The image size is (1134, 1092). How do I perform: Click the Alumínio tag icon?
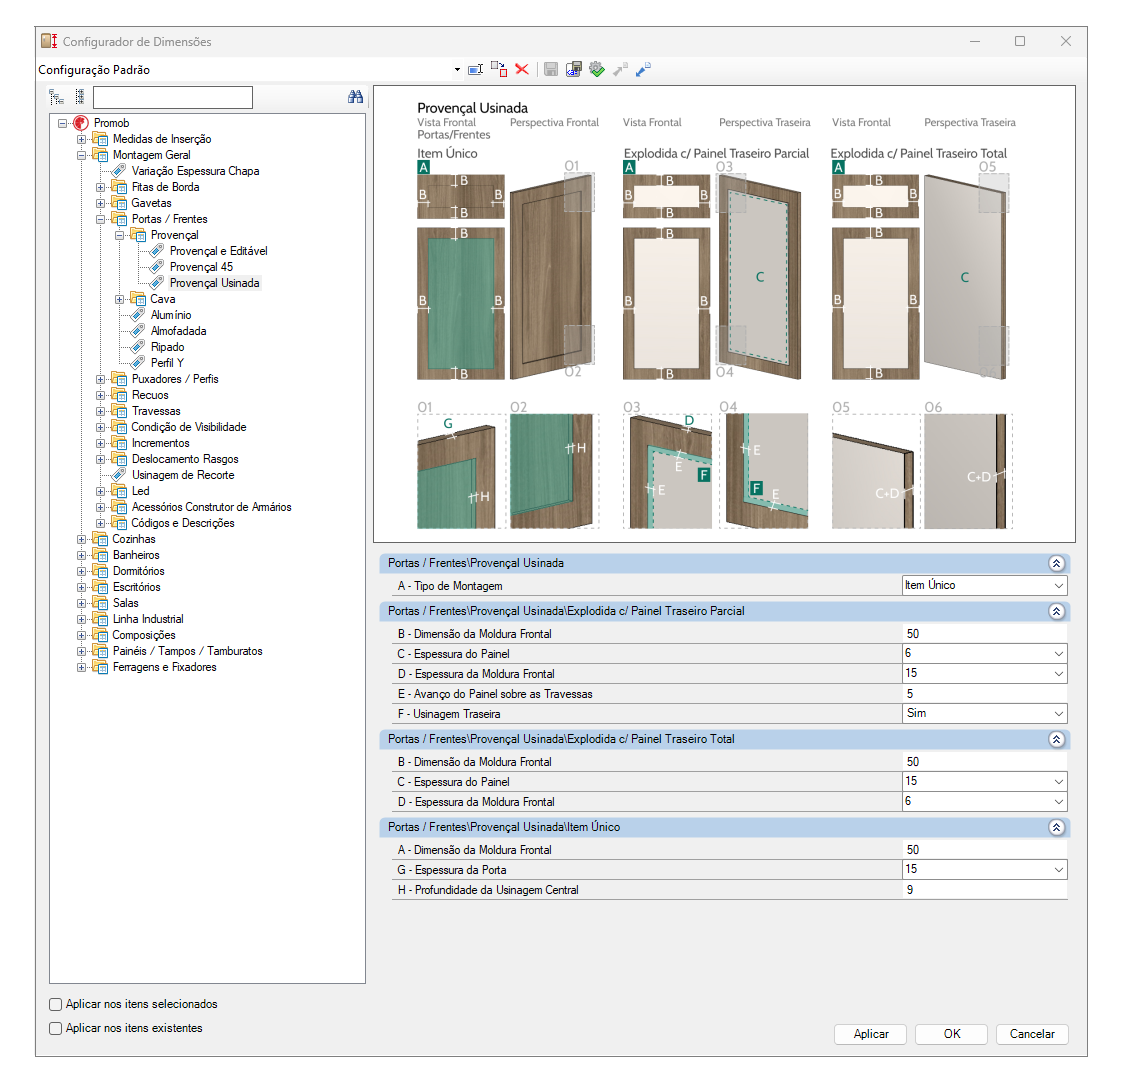click(138, 315)
